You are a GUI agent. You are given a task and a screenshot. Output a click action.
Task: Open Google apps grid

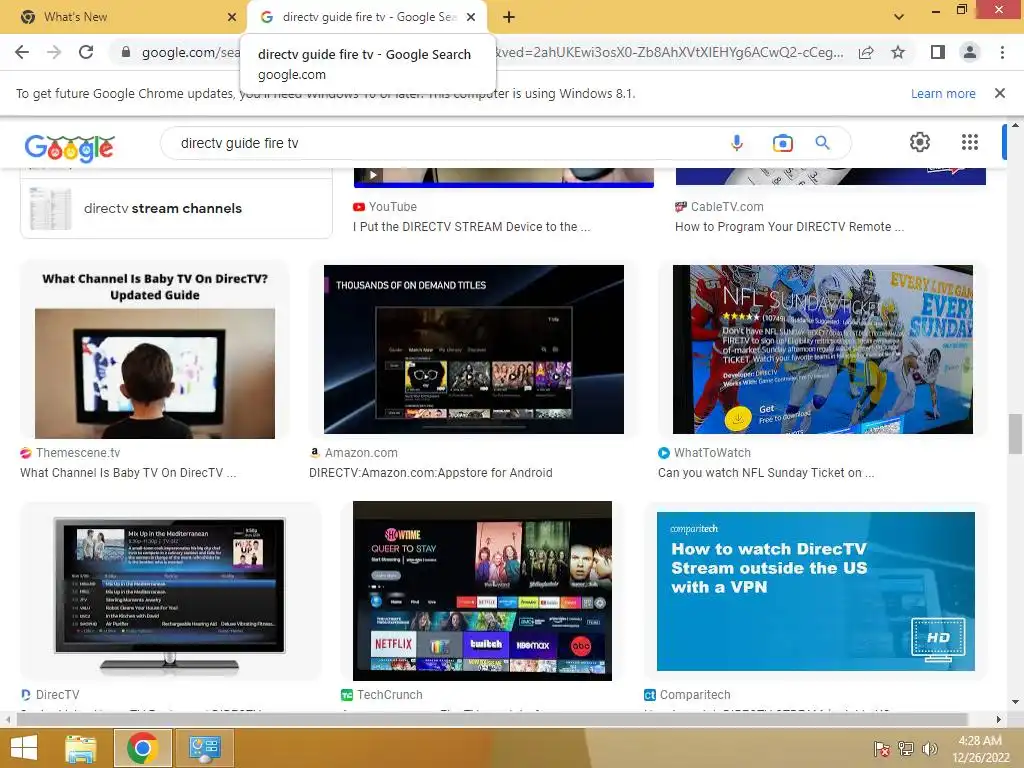pos(970,142)
